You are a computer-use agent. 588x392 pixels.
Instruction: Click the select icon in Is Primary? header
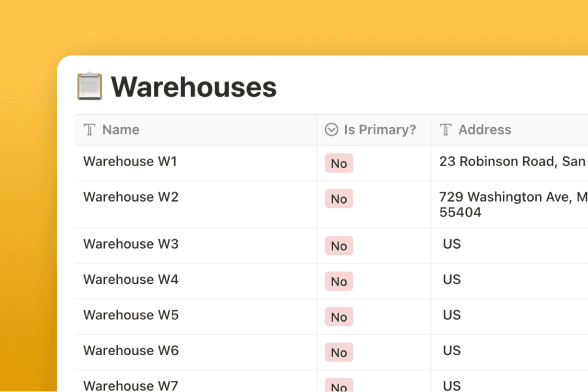pyautogui.click(x=332, y=129)
